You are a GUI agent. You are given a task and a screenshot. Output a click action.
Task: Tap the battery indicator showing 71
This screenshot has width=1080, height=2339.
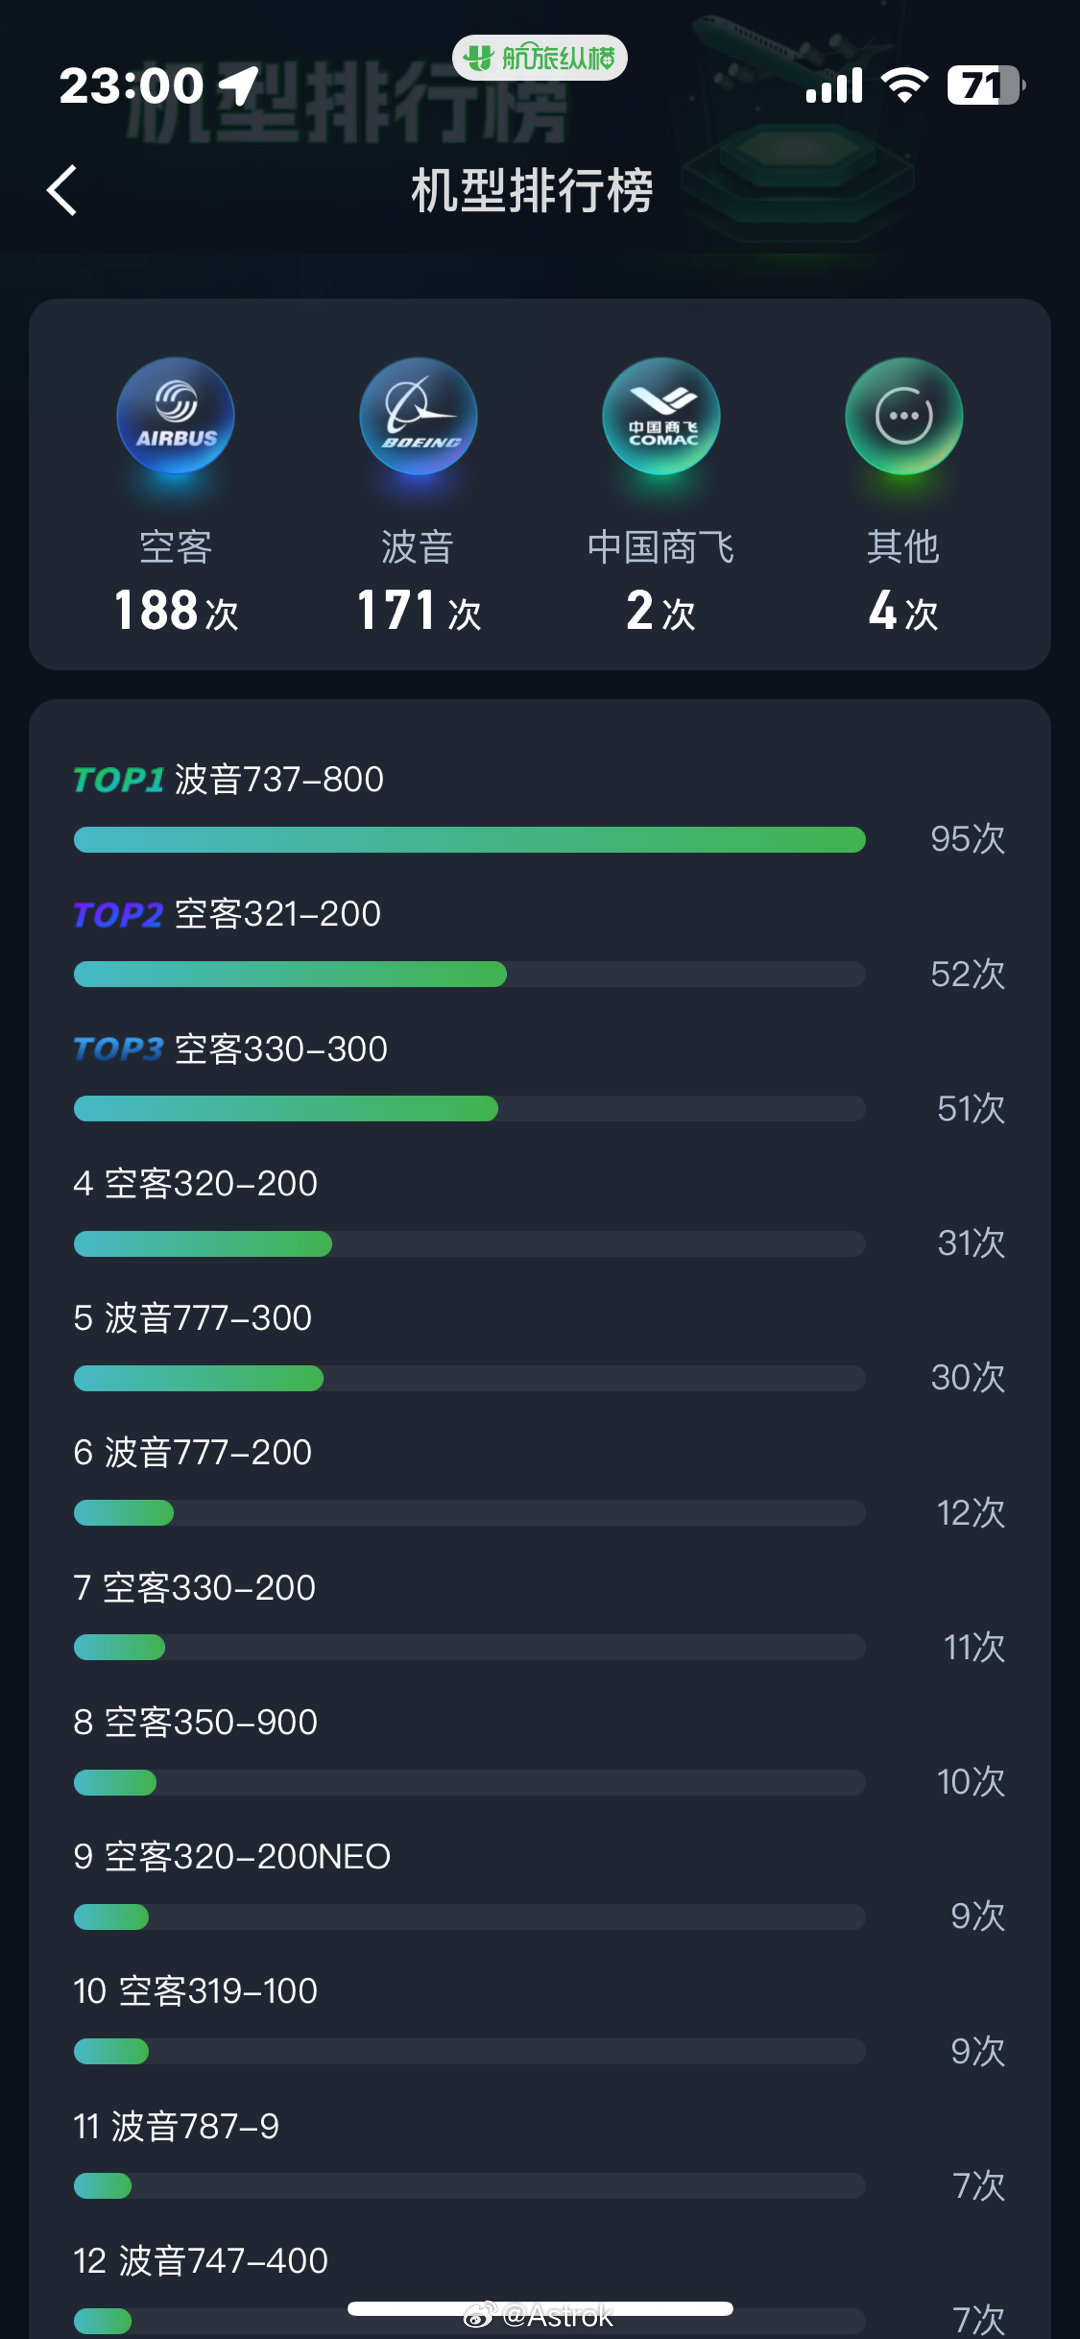click(986, 85)
